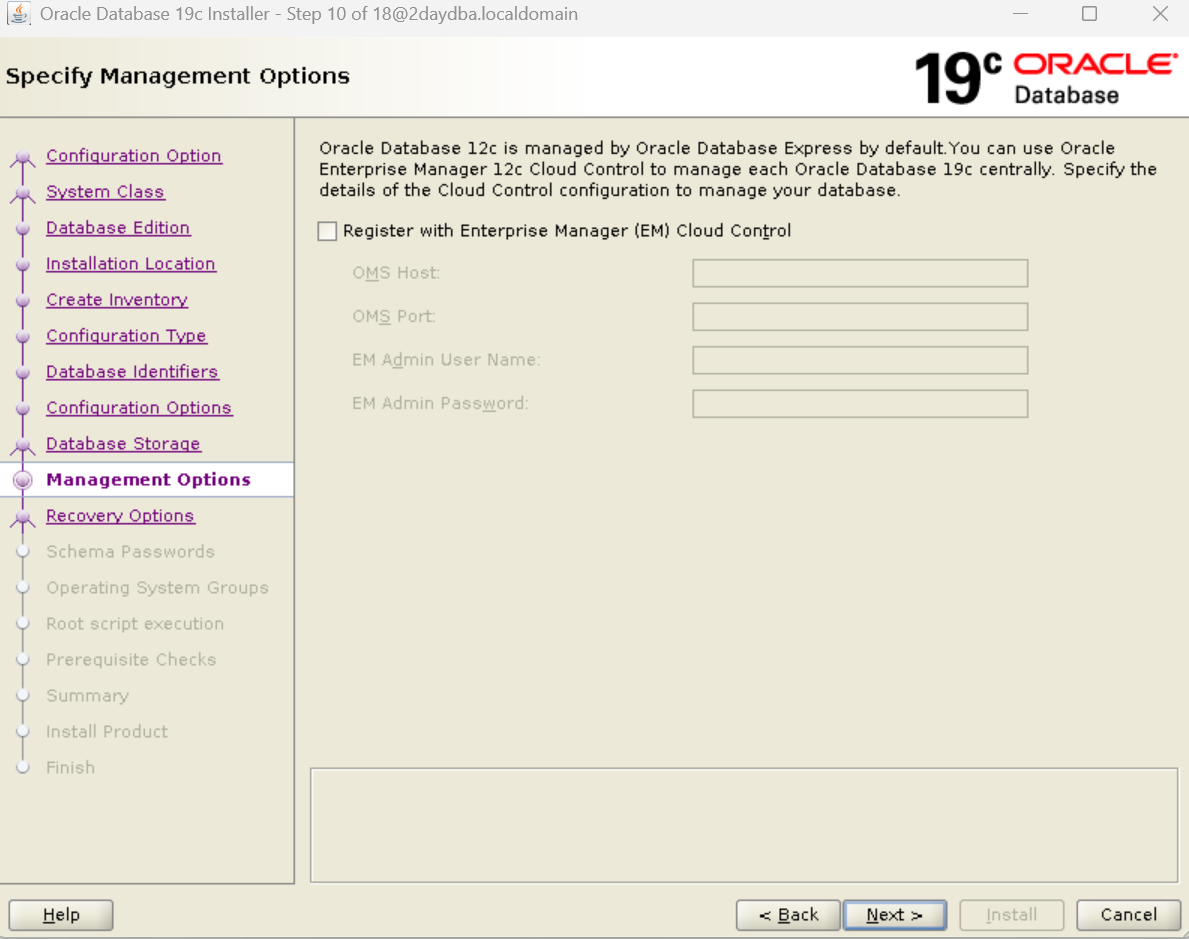1189x939 pixels.
Task: Click the Management Options step bullet icon
Action: click(x=23, y=480)
